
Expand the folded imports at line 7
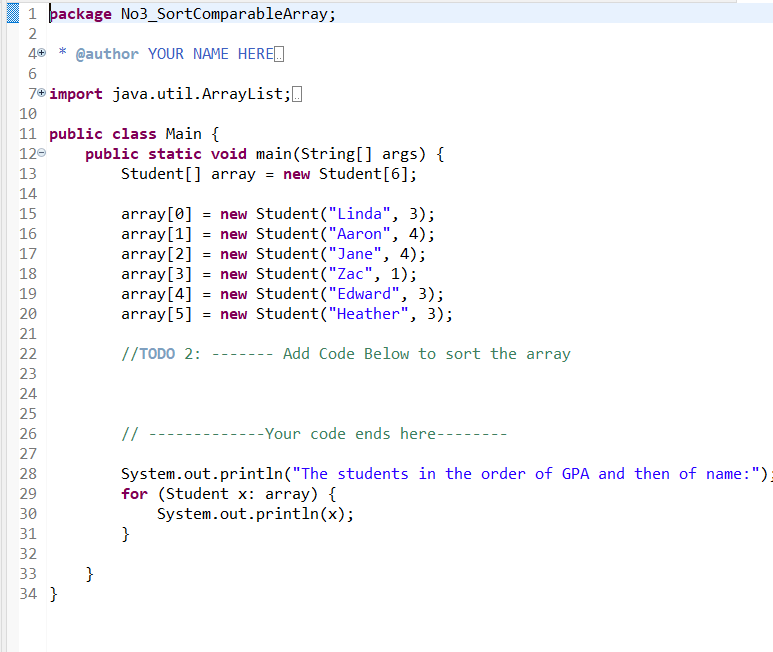42,92
